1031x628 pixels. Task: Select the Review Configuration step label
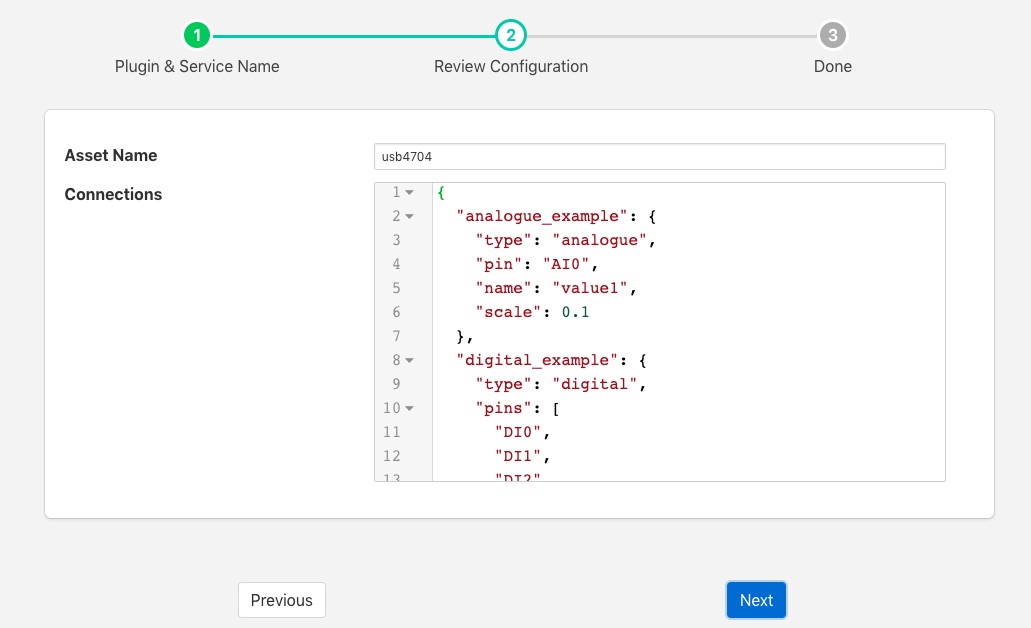(511, 66)
